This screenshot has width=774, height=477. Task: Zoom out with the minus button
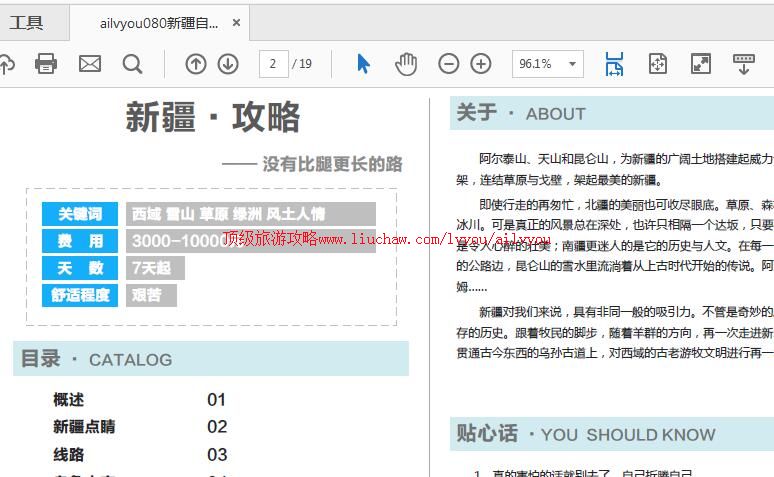point(449,64)
